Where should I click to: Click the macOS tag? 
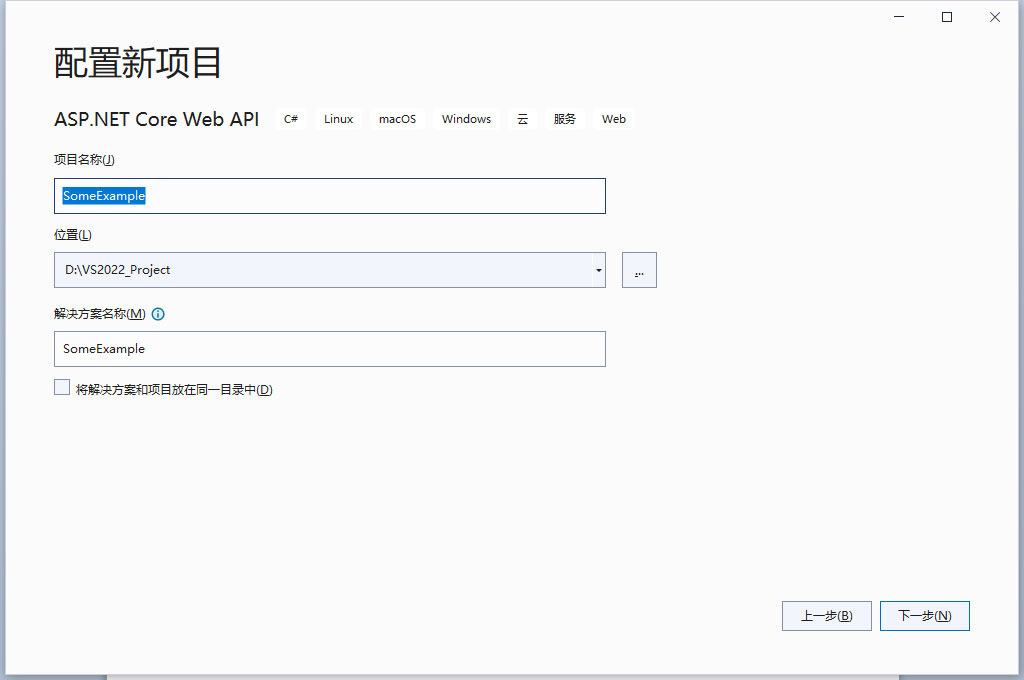point(397,119)
